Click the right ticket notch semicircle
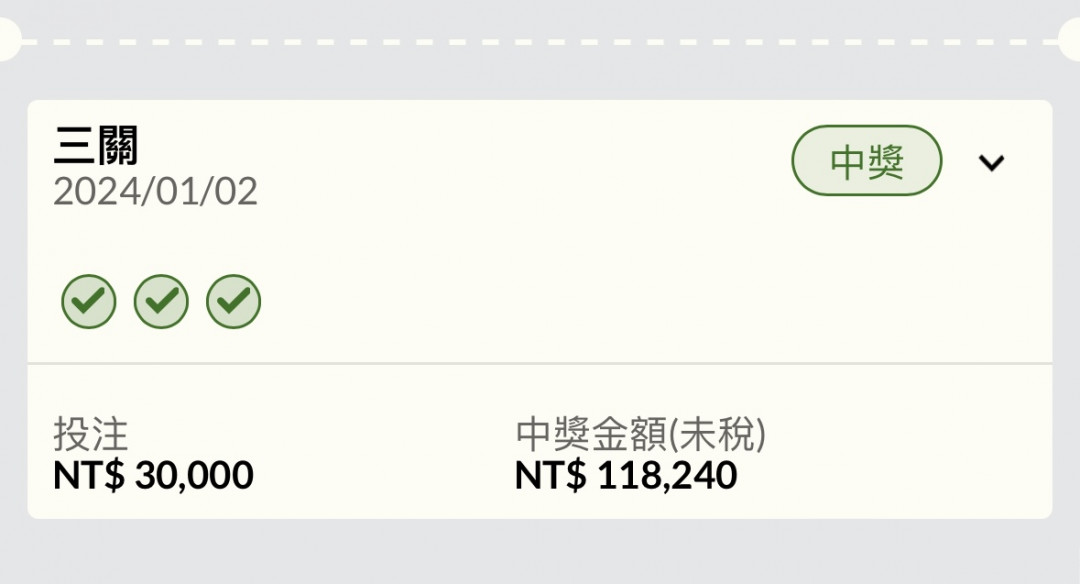The height and width of the screenshot is (584, 1080). coord(1070,40)
